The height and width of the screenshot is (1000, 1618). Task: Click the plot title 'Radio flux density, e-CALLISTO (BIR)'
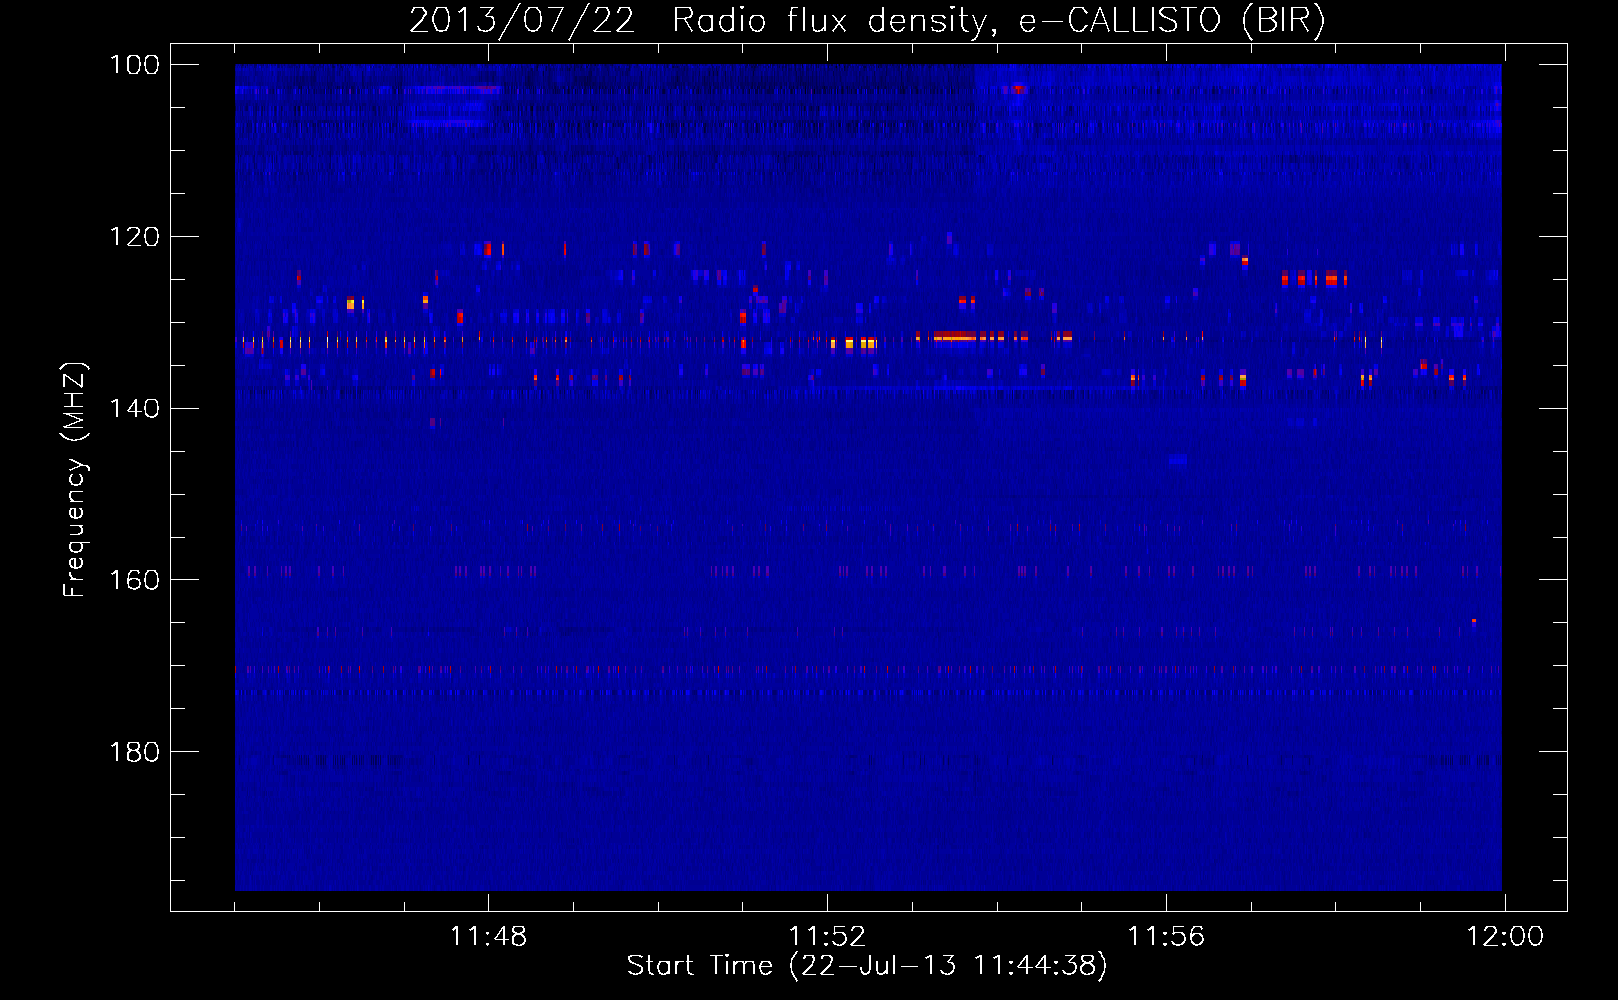[999, 21]
